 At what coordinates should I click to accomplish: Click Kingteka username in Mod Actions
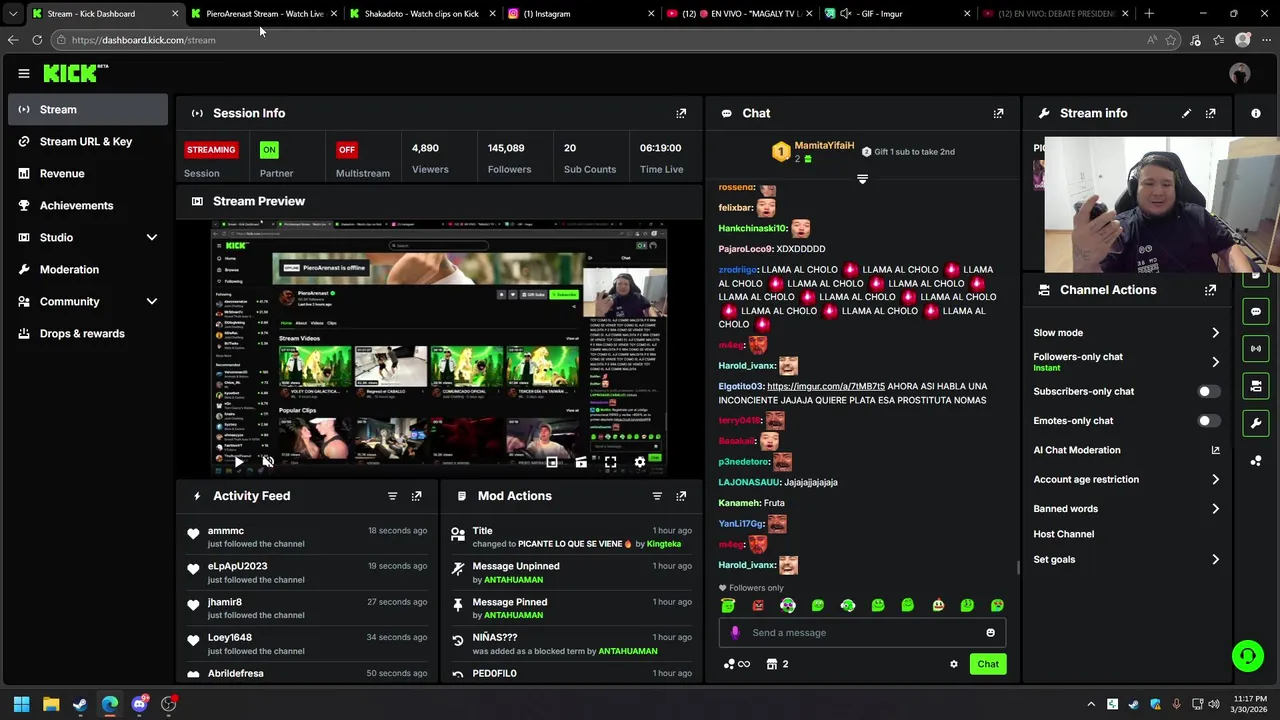(664, 544)
